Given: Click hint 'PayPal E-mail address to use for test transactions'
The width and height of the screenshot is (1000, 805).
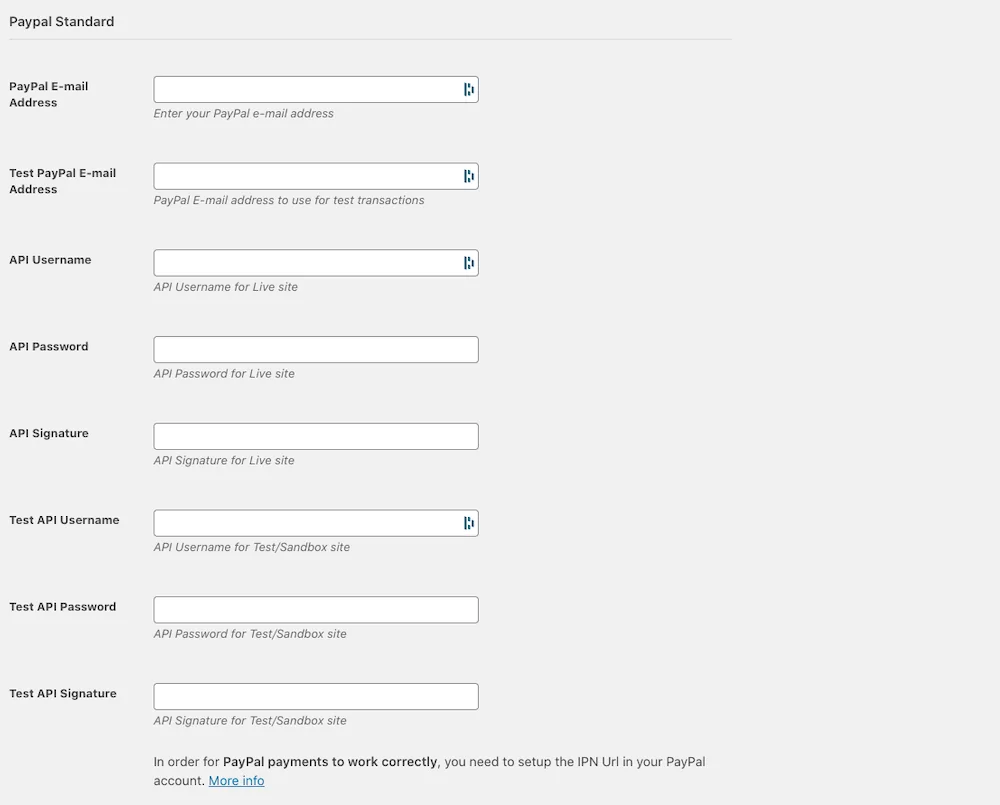Looking at the screenshot, I should (288, 200).
